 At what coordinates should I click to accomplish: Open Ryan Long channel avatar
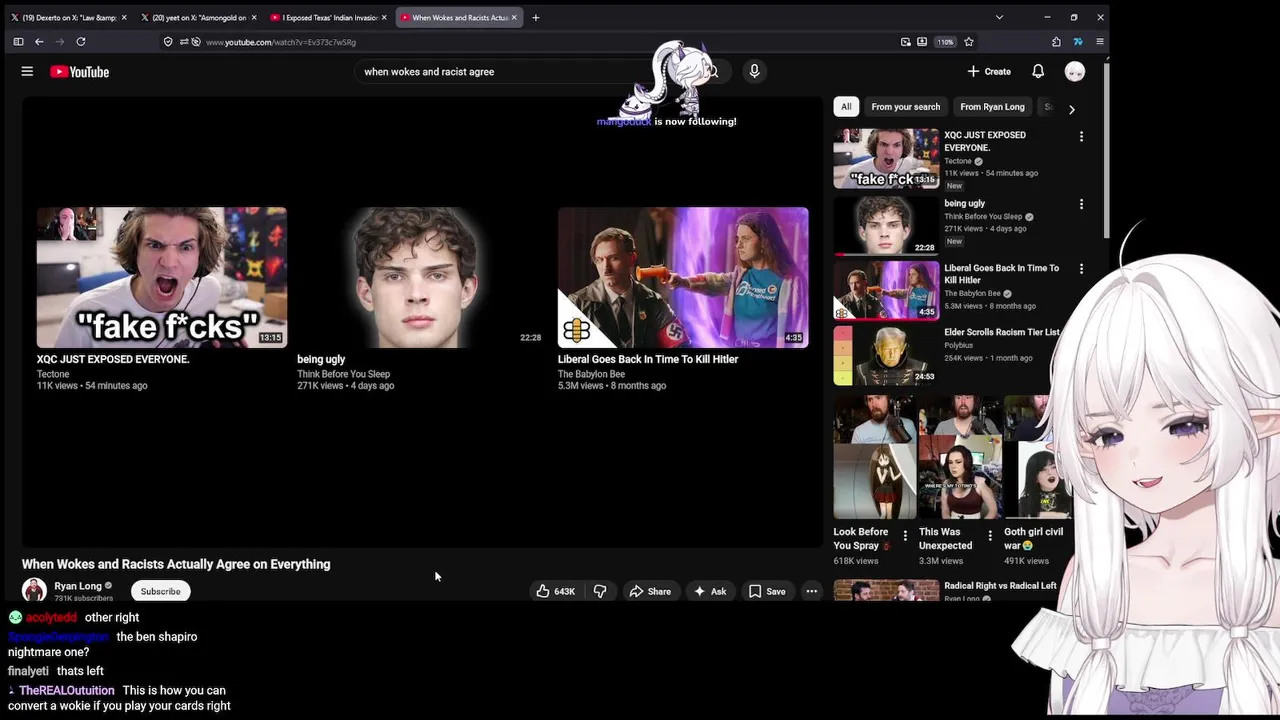[x=34, y=590]
